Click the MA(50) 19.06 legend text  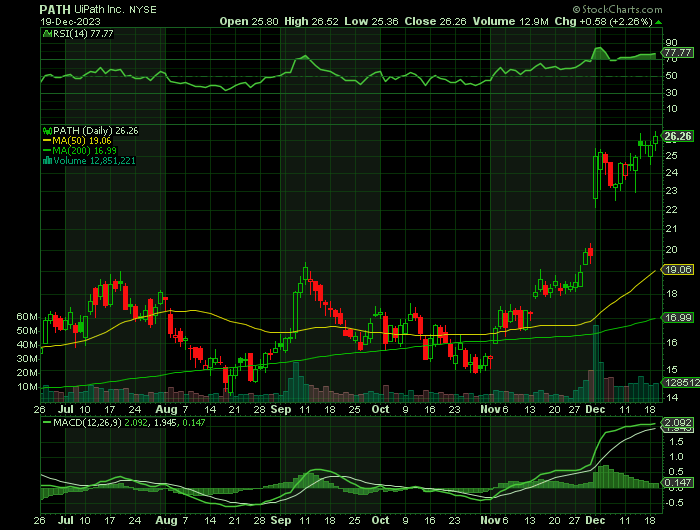pyautogui.click(x=82, y=141)
